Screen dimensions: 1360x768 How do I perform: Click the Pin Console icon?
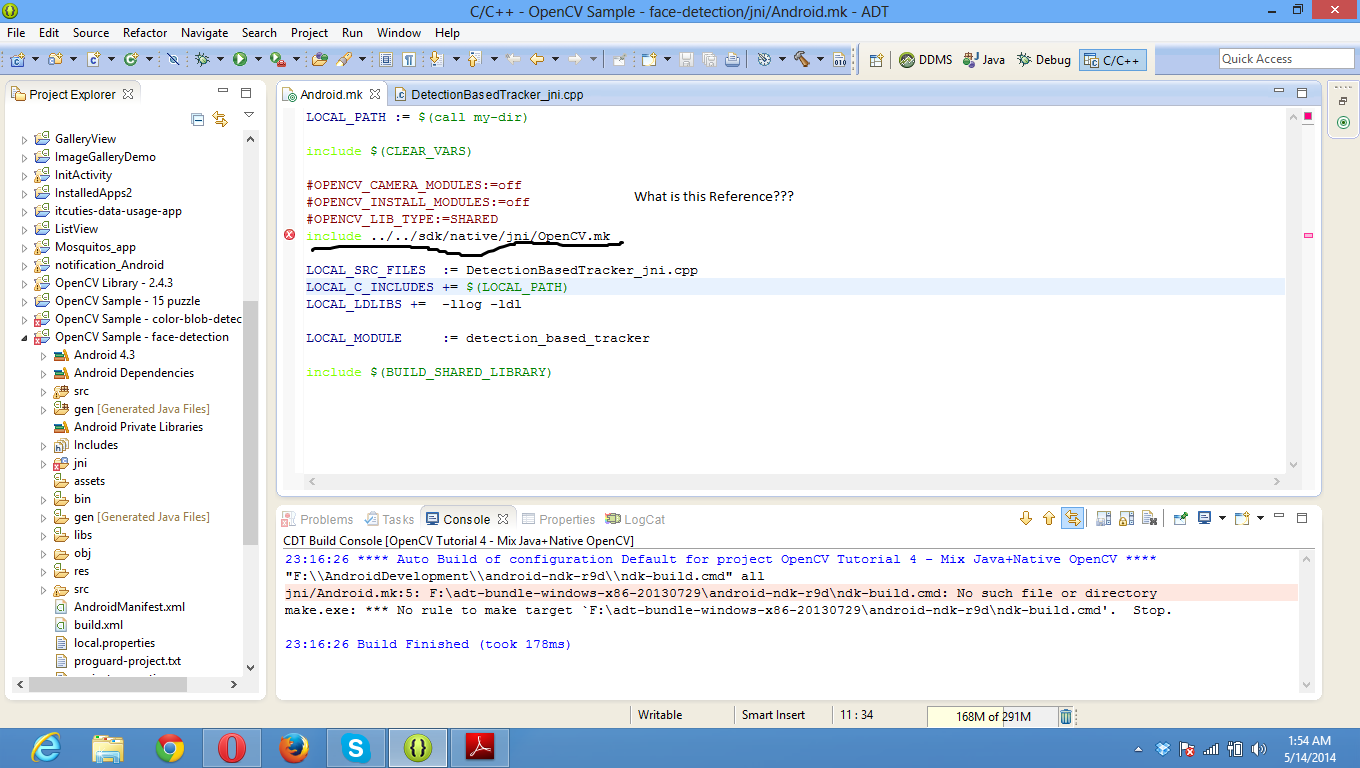tap(1181, 518)
